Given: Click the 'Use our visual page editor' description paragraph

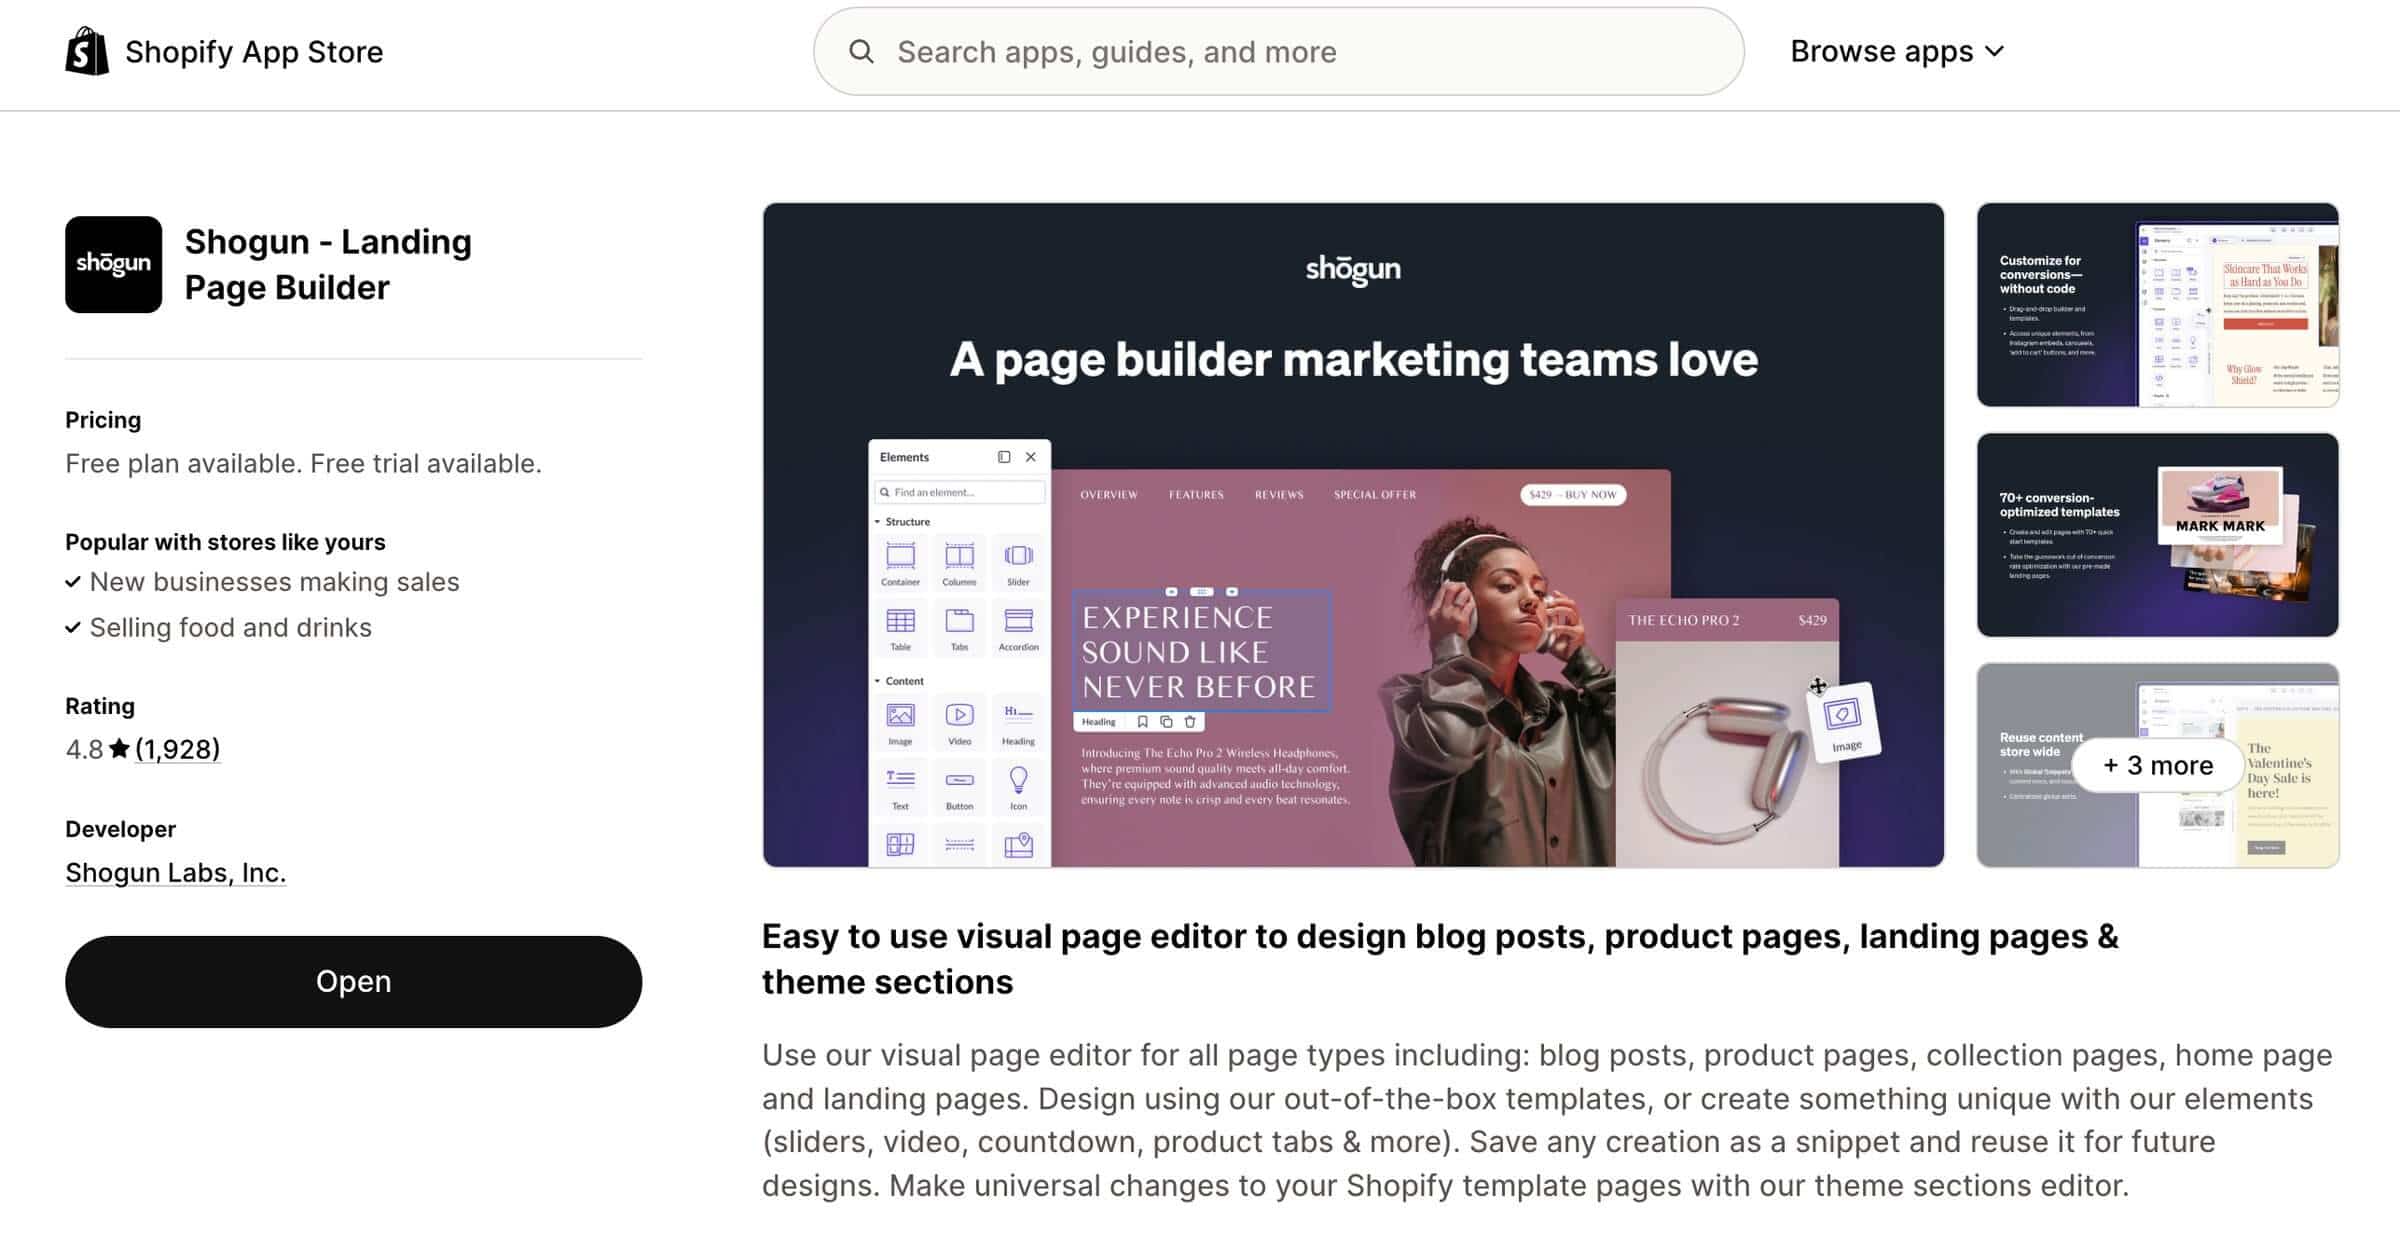Looking at the screenshot, I should (1547, 1120).
